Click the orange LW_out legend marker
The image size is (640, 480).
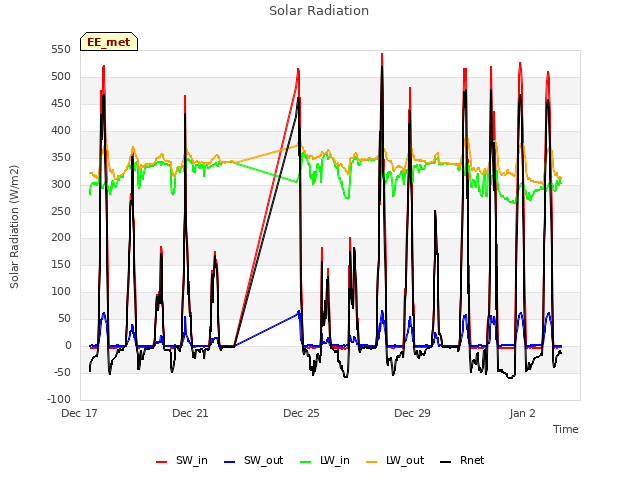click(x=372, y=462)
